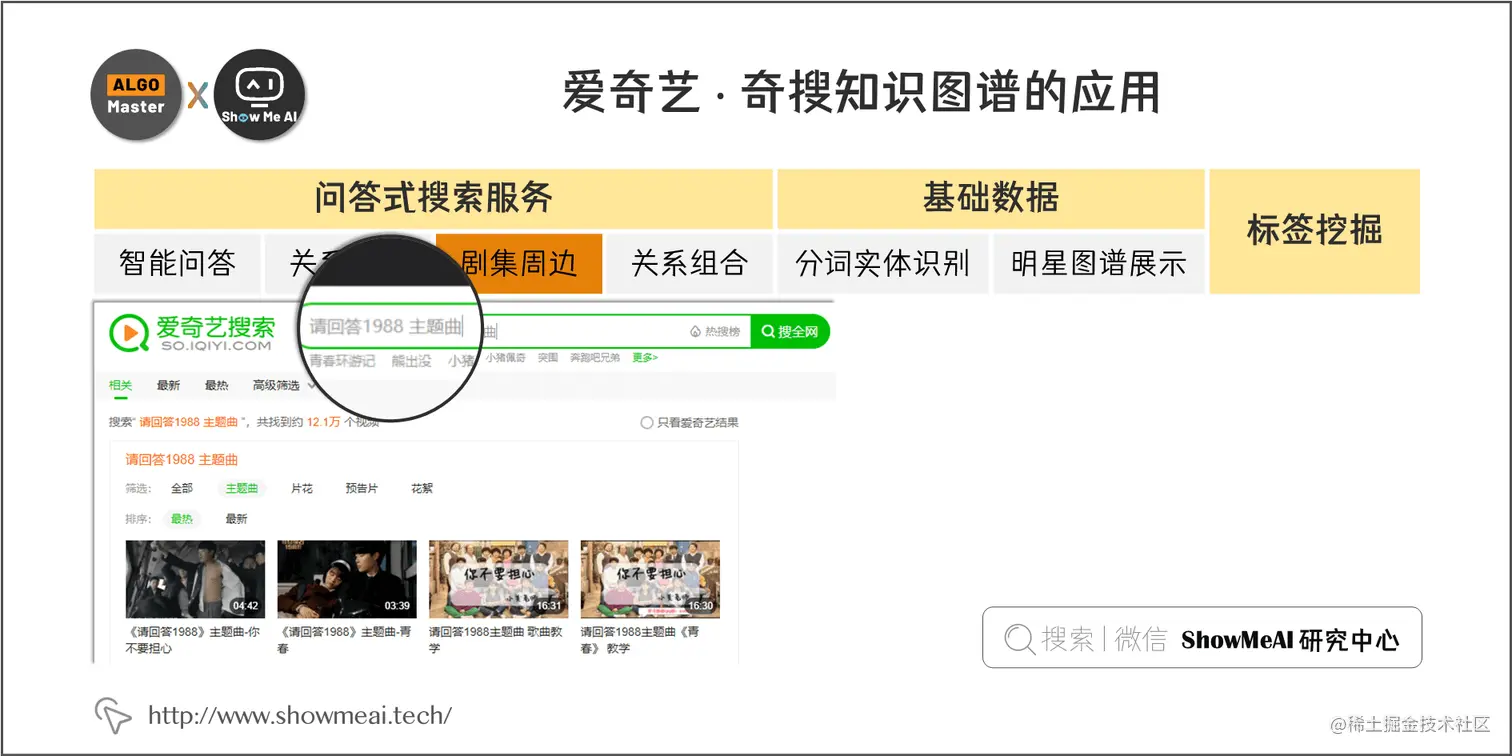Open the first 请回答1988 video thumbnail

(x=194, y=578)
